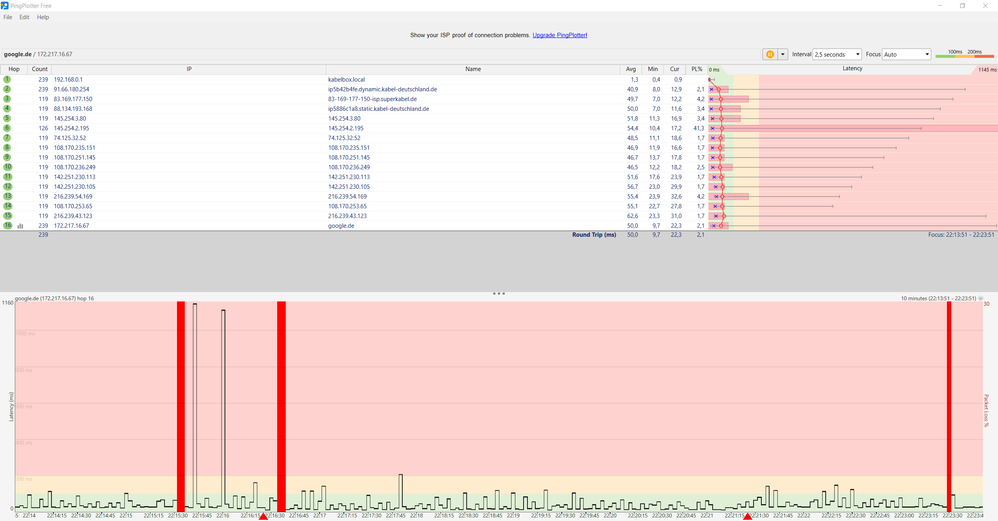Select IP 108.170.235.151 in the IP column
The height and width of the screenshot is (521, 998).
74,148
